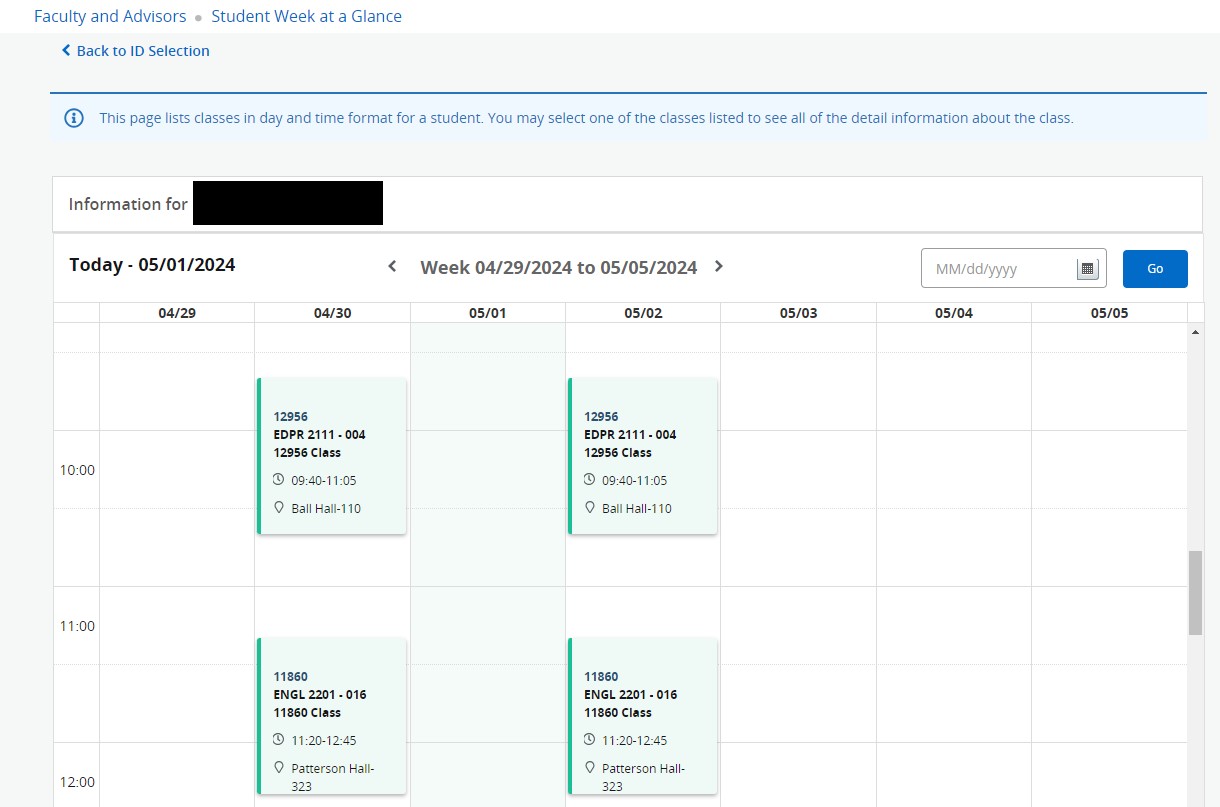Click the next week chevron arrow
Viewport: 1220px width, 807px height.
click(718, 267)
